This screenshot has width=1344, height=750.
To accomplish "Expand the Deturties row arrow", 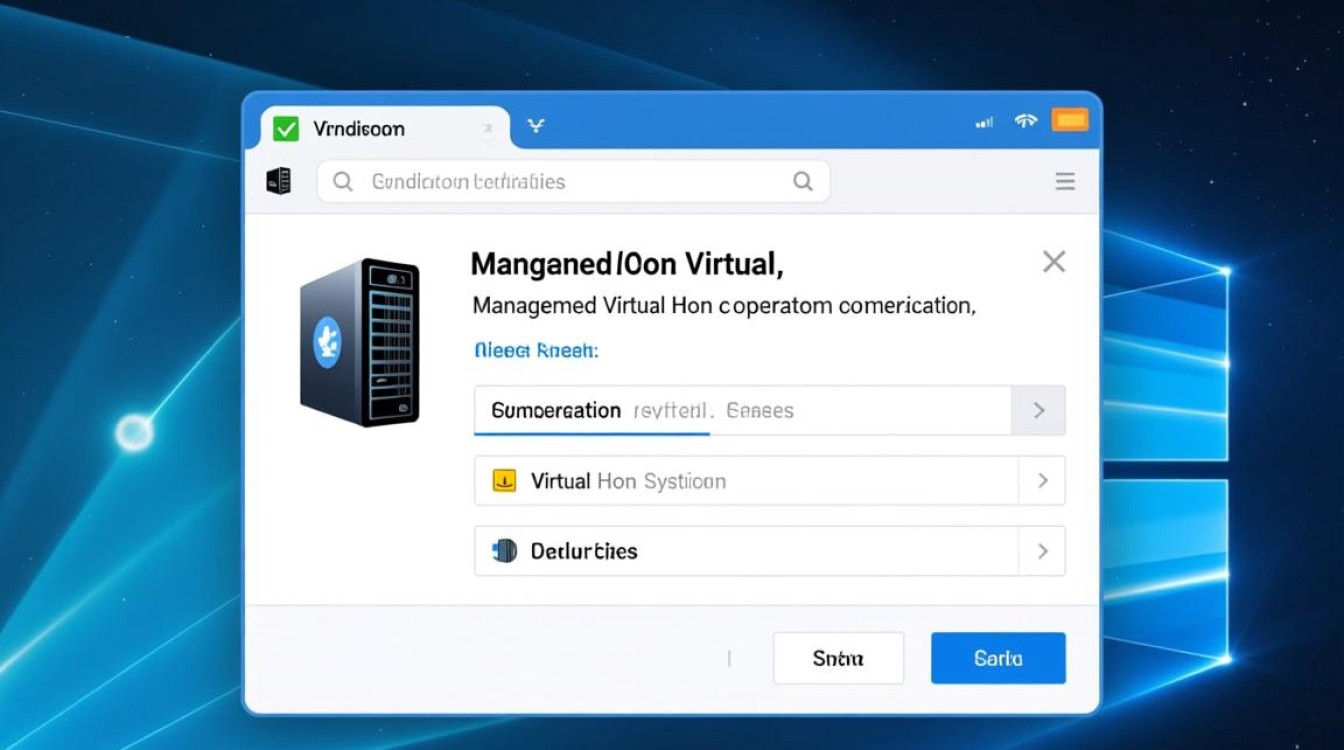I will tap(1042, 551).
